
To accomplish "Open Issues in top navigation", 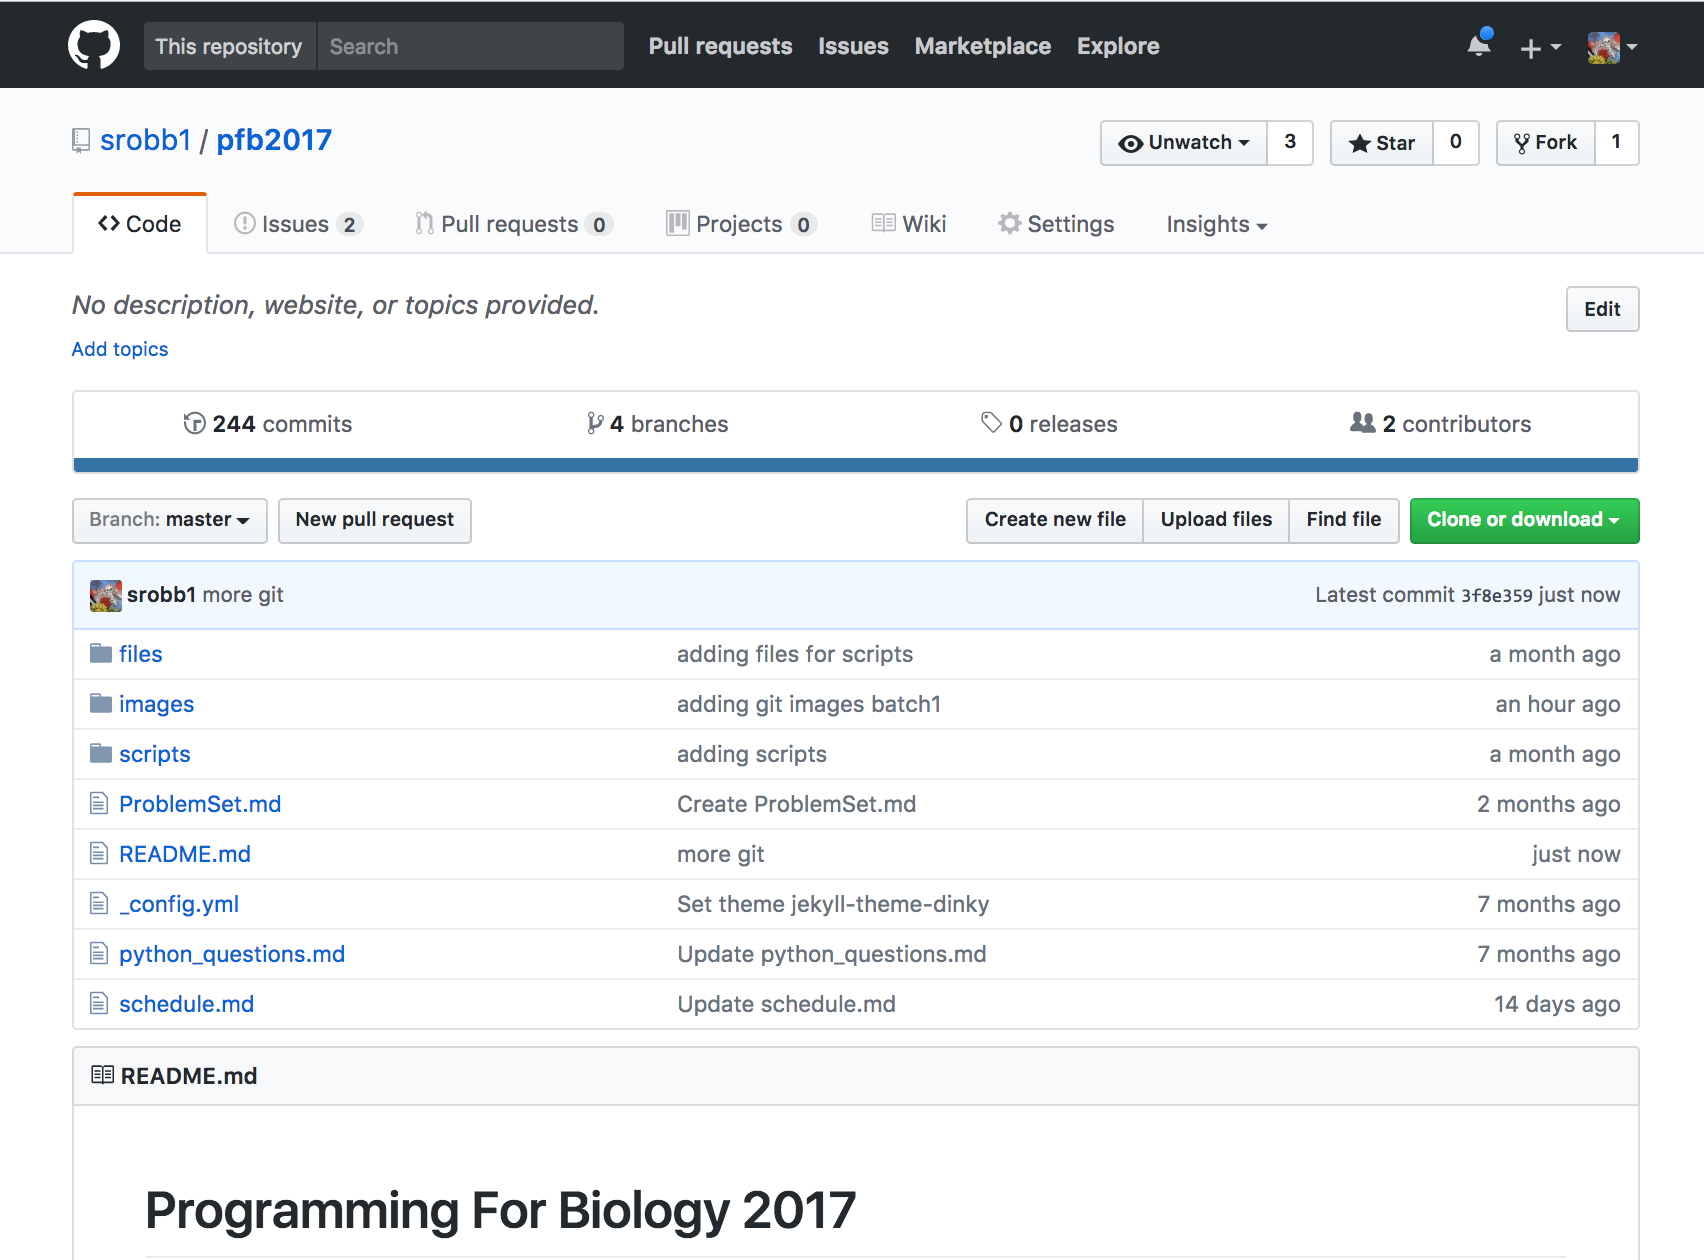I will pyautogui.click(x=853, y=46).
